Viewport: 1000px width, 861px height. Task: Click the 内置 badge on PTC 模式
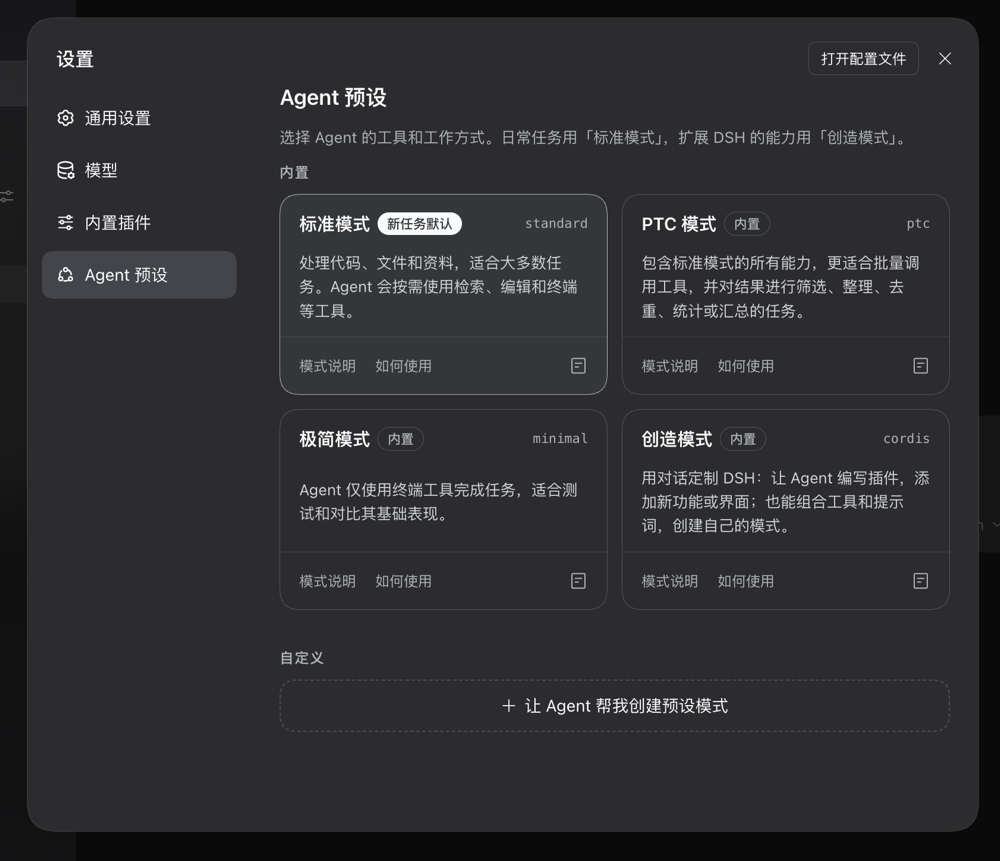coord(747,224)
